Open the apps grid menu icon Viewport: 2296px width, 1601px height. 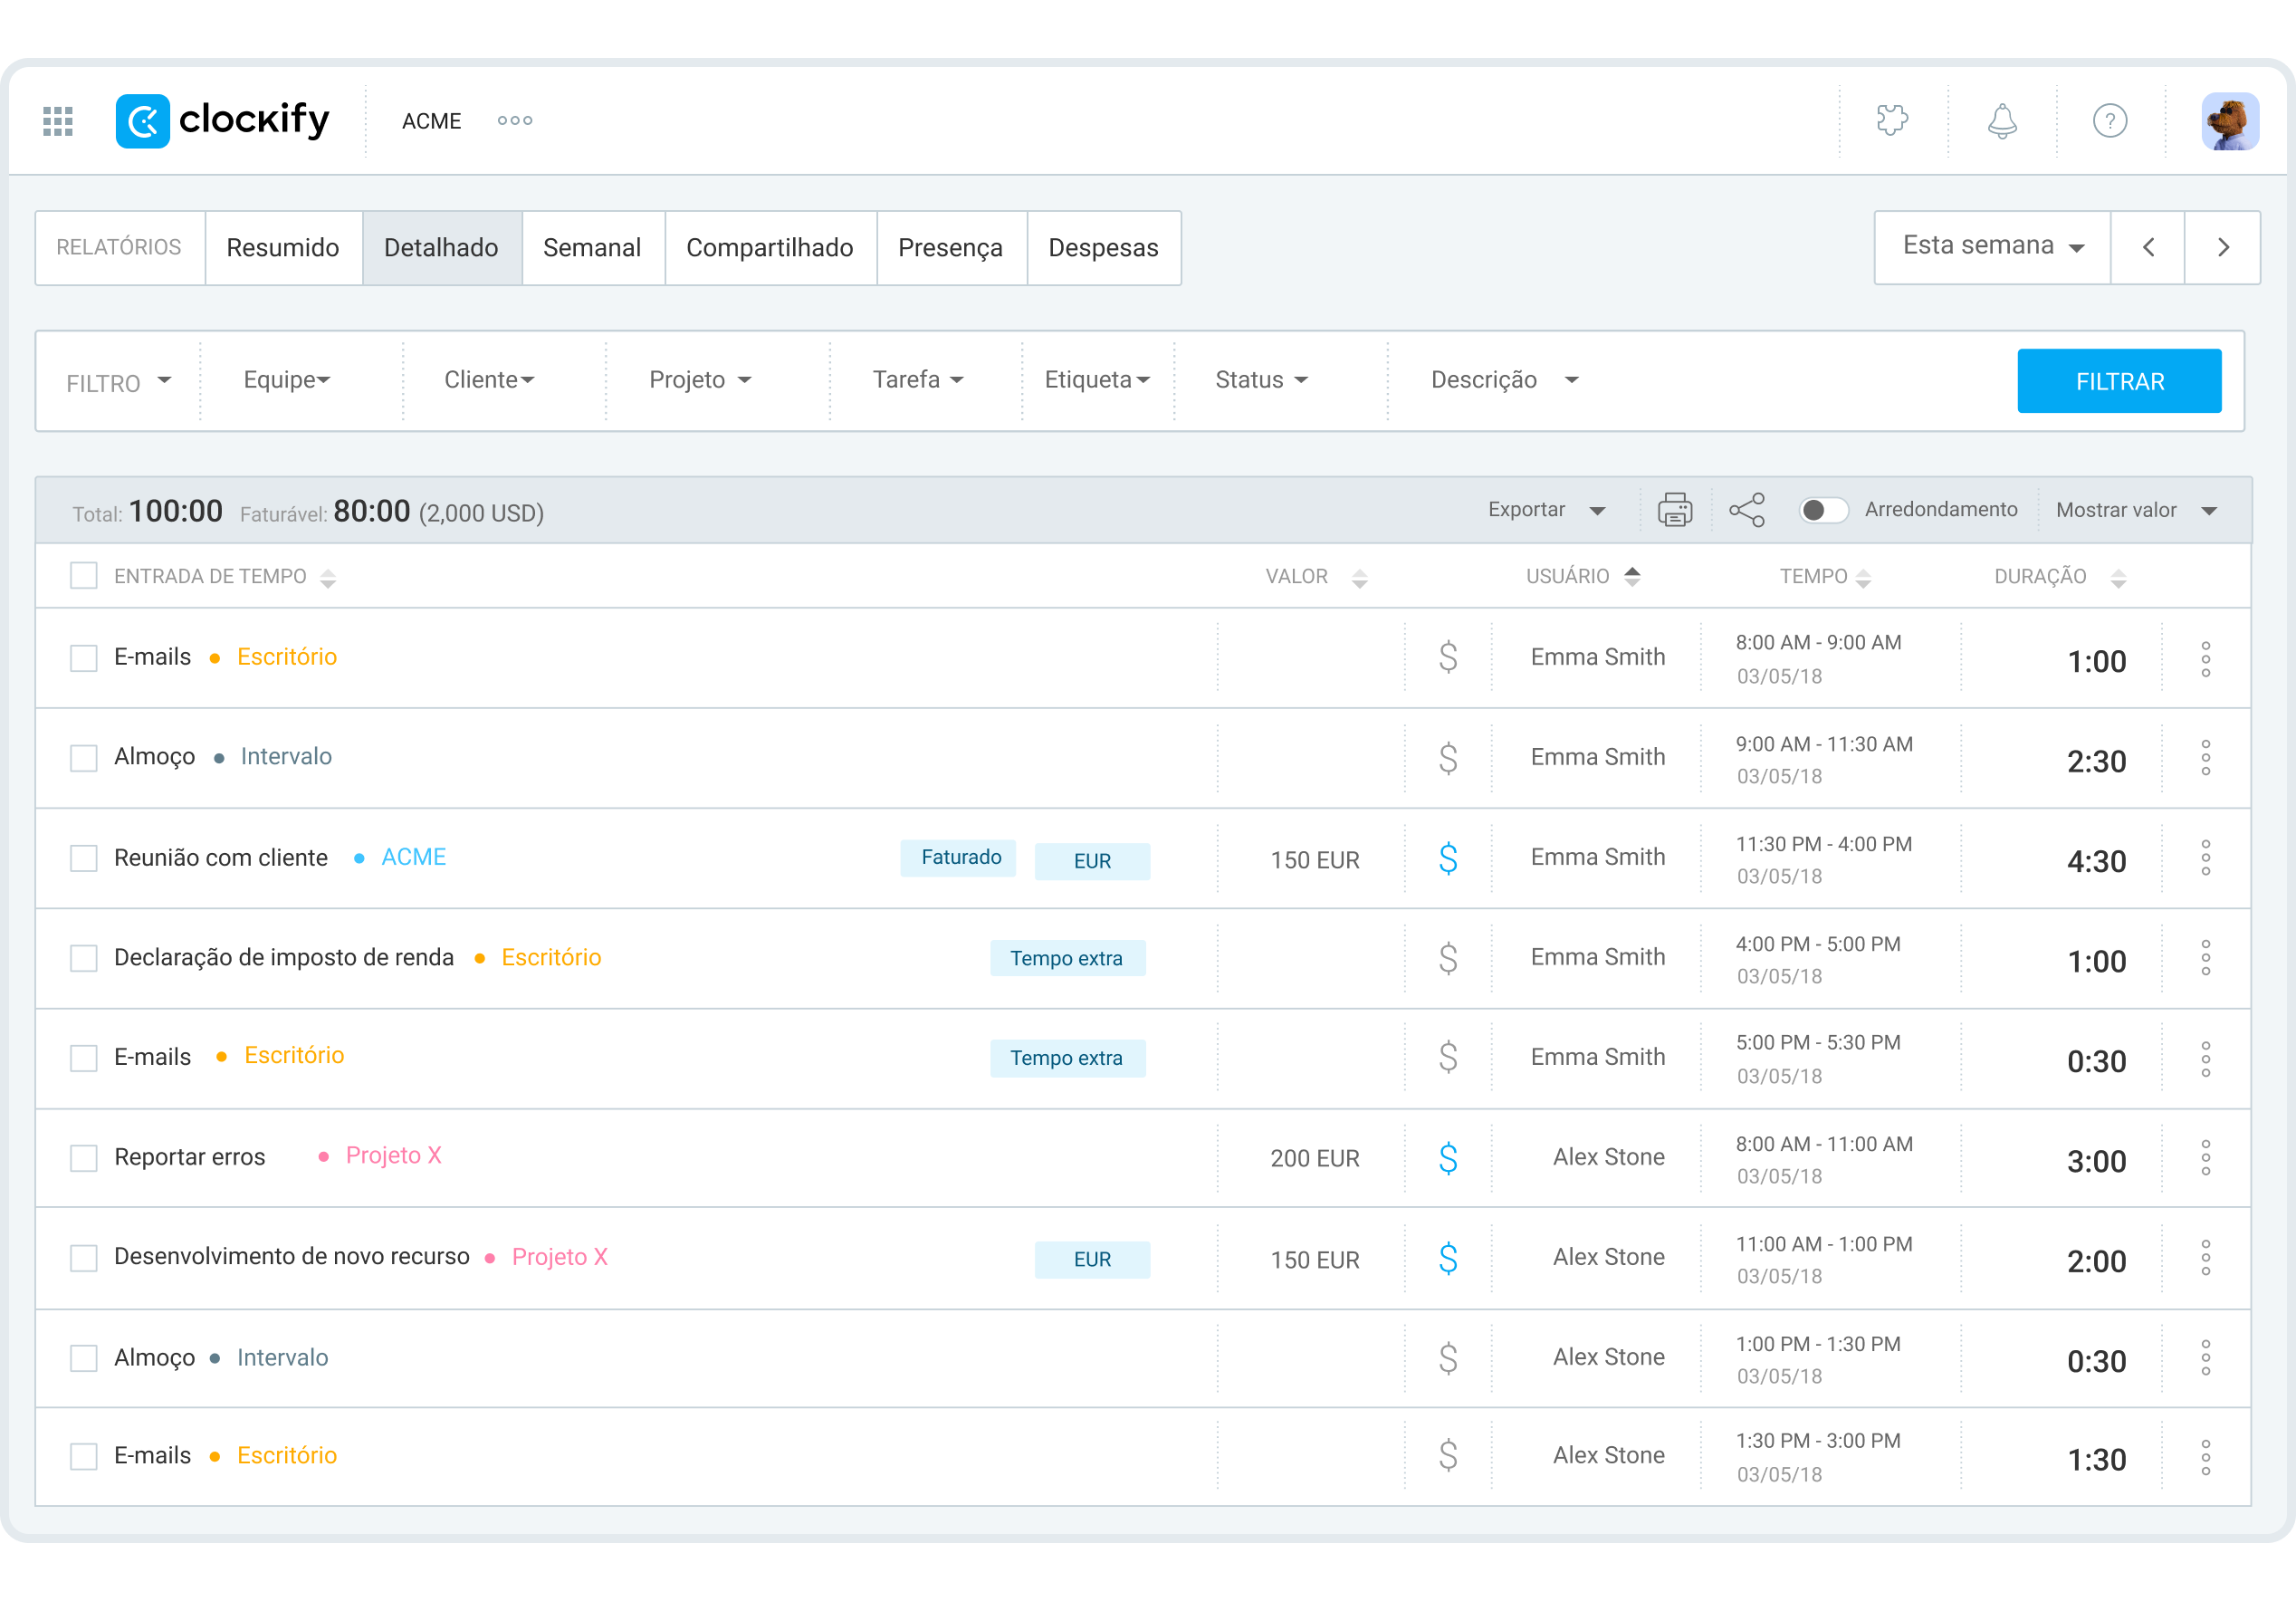click(x=58, y=121)
